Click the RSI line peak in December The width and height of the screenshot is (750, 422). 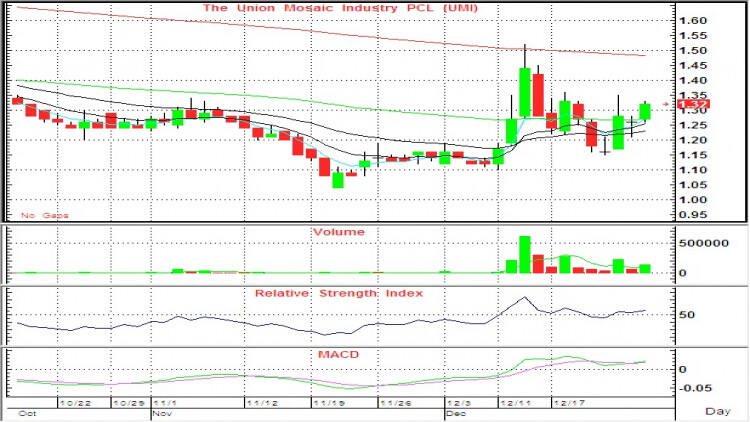pos(525,297)
